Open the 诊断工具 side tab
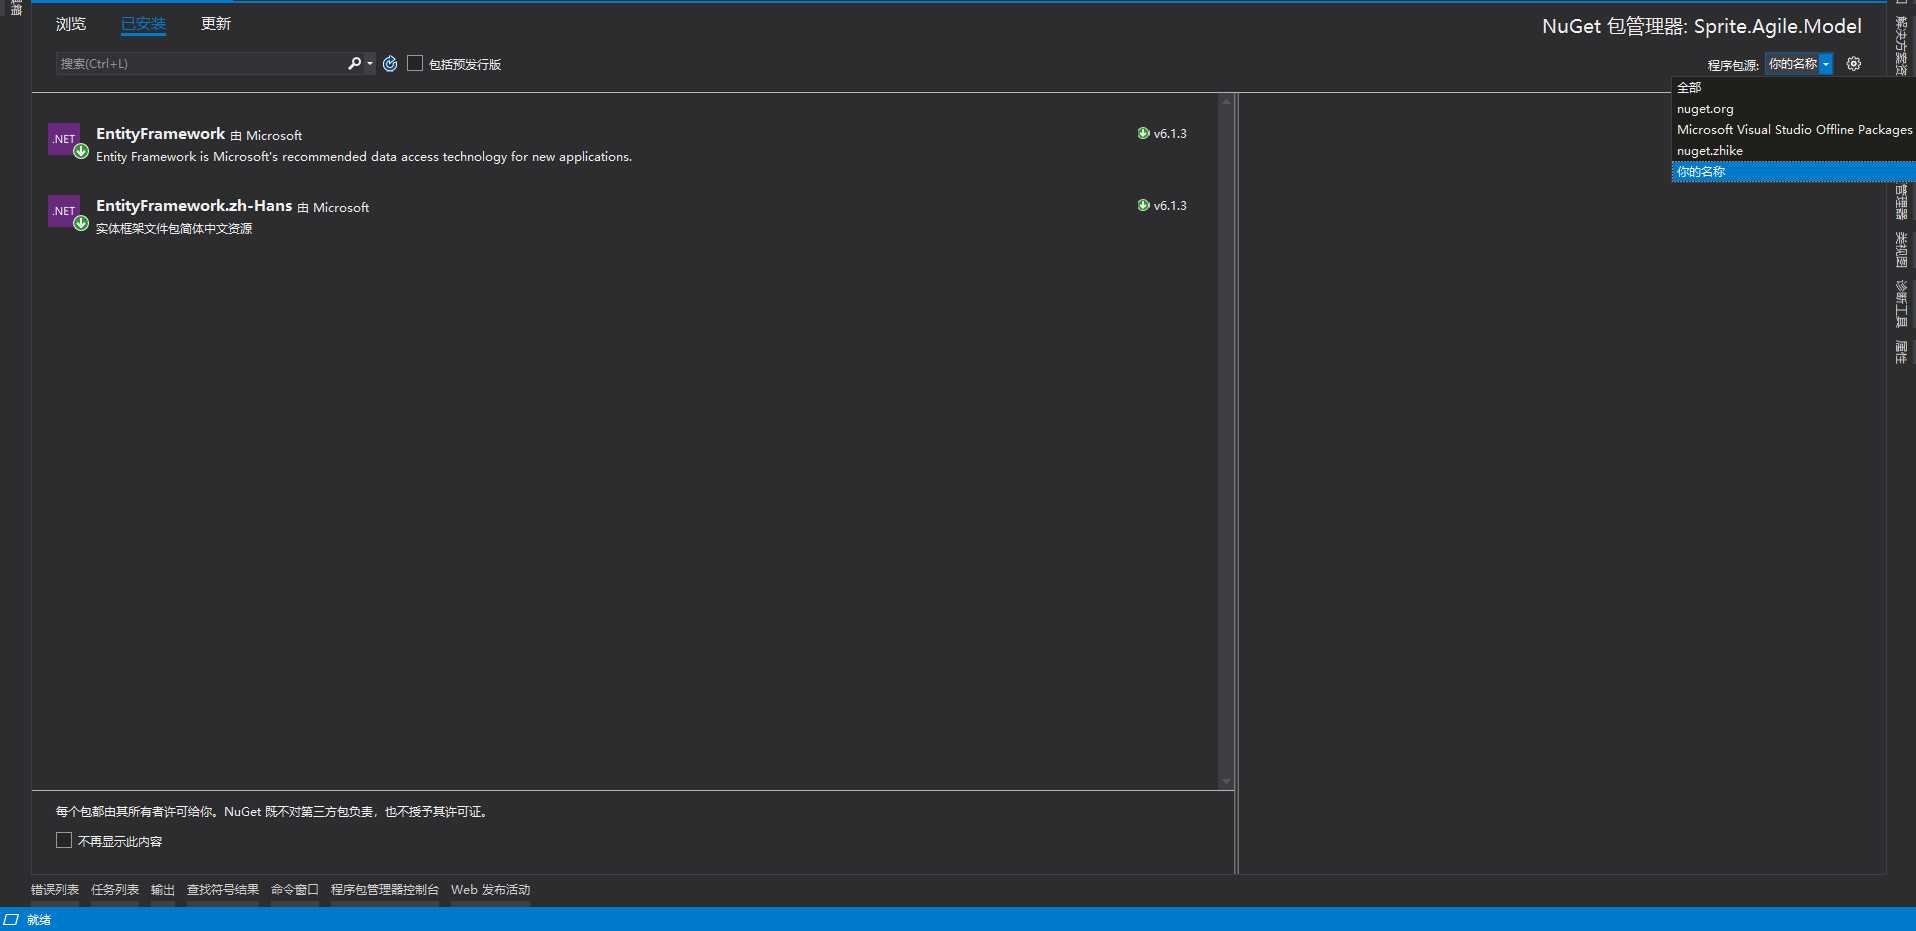The height and width of the screenshot is (931, 1916). 1901,304
